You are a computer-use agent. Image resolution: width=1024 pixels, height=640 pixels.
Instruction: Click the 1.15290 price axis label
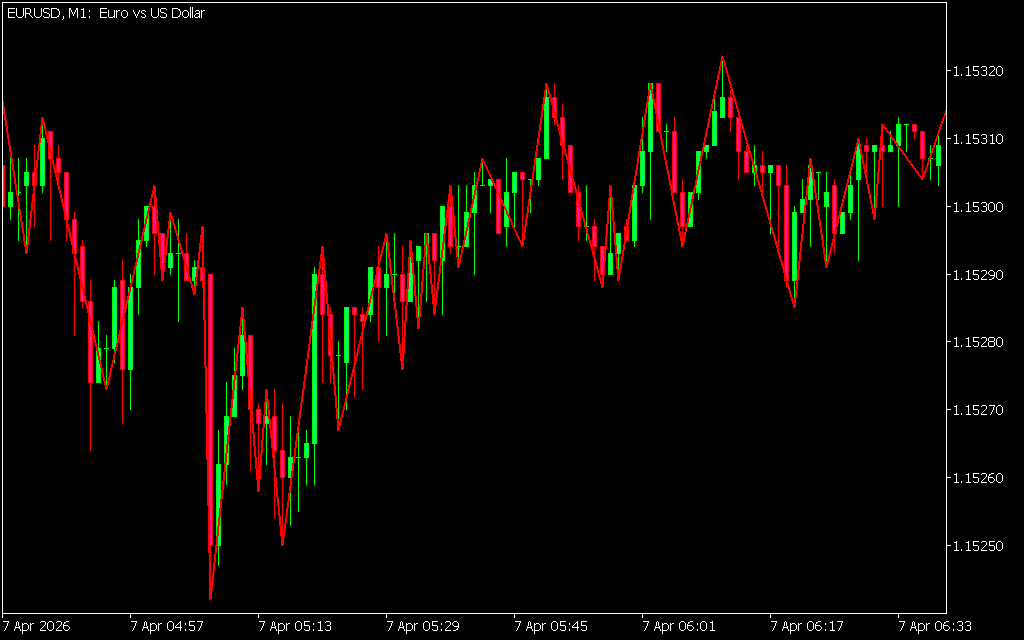[979, 274]
